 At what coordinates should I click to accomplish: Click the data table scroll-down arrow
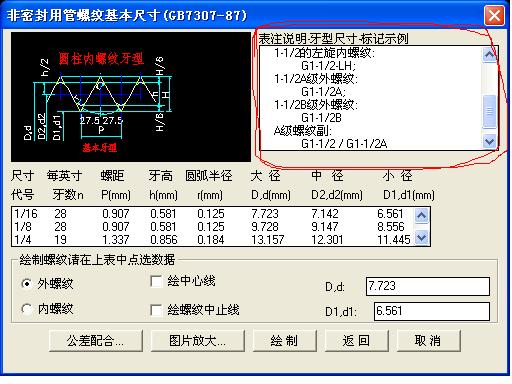(x=421, y=238)
